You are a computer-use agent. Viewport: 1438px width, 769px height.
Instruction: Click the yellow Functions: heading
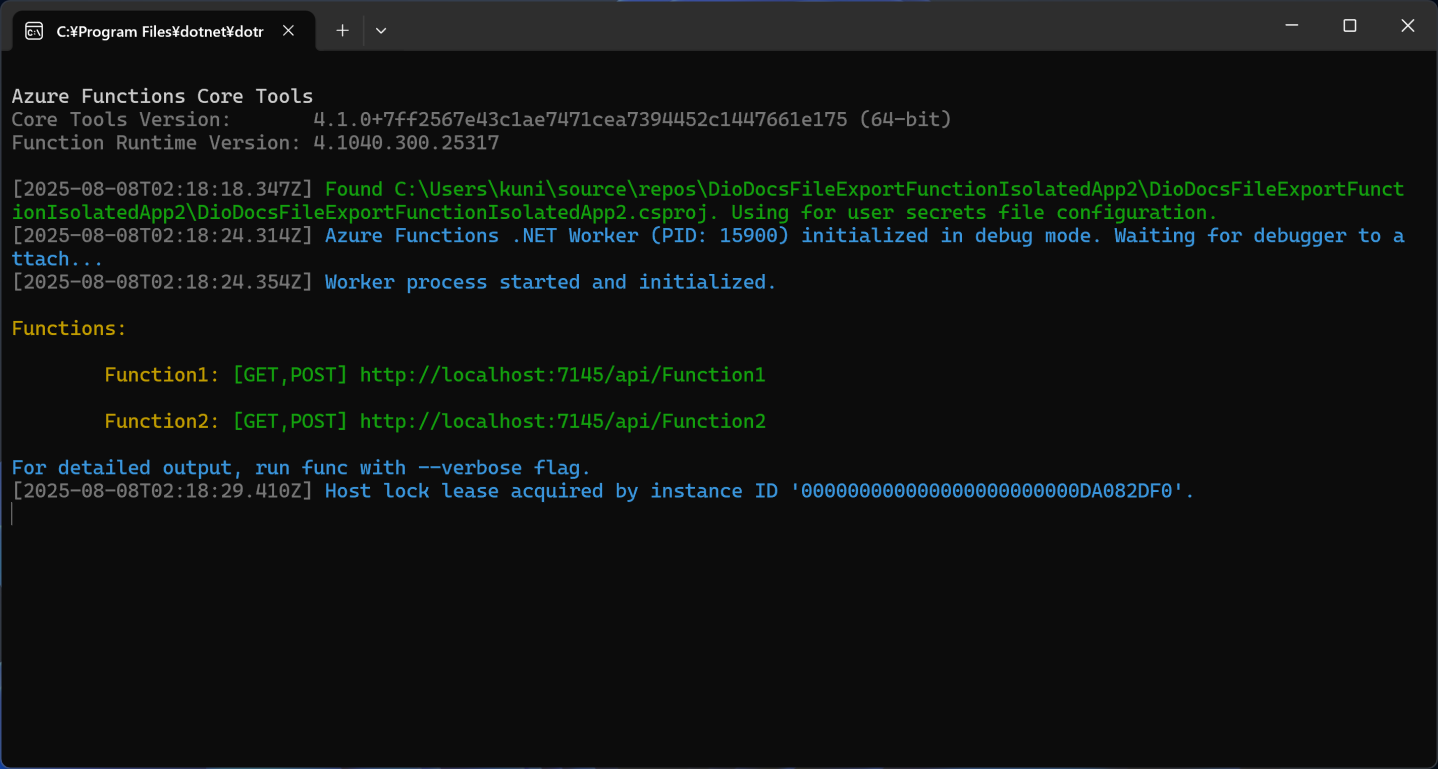(69, 328)
